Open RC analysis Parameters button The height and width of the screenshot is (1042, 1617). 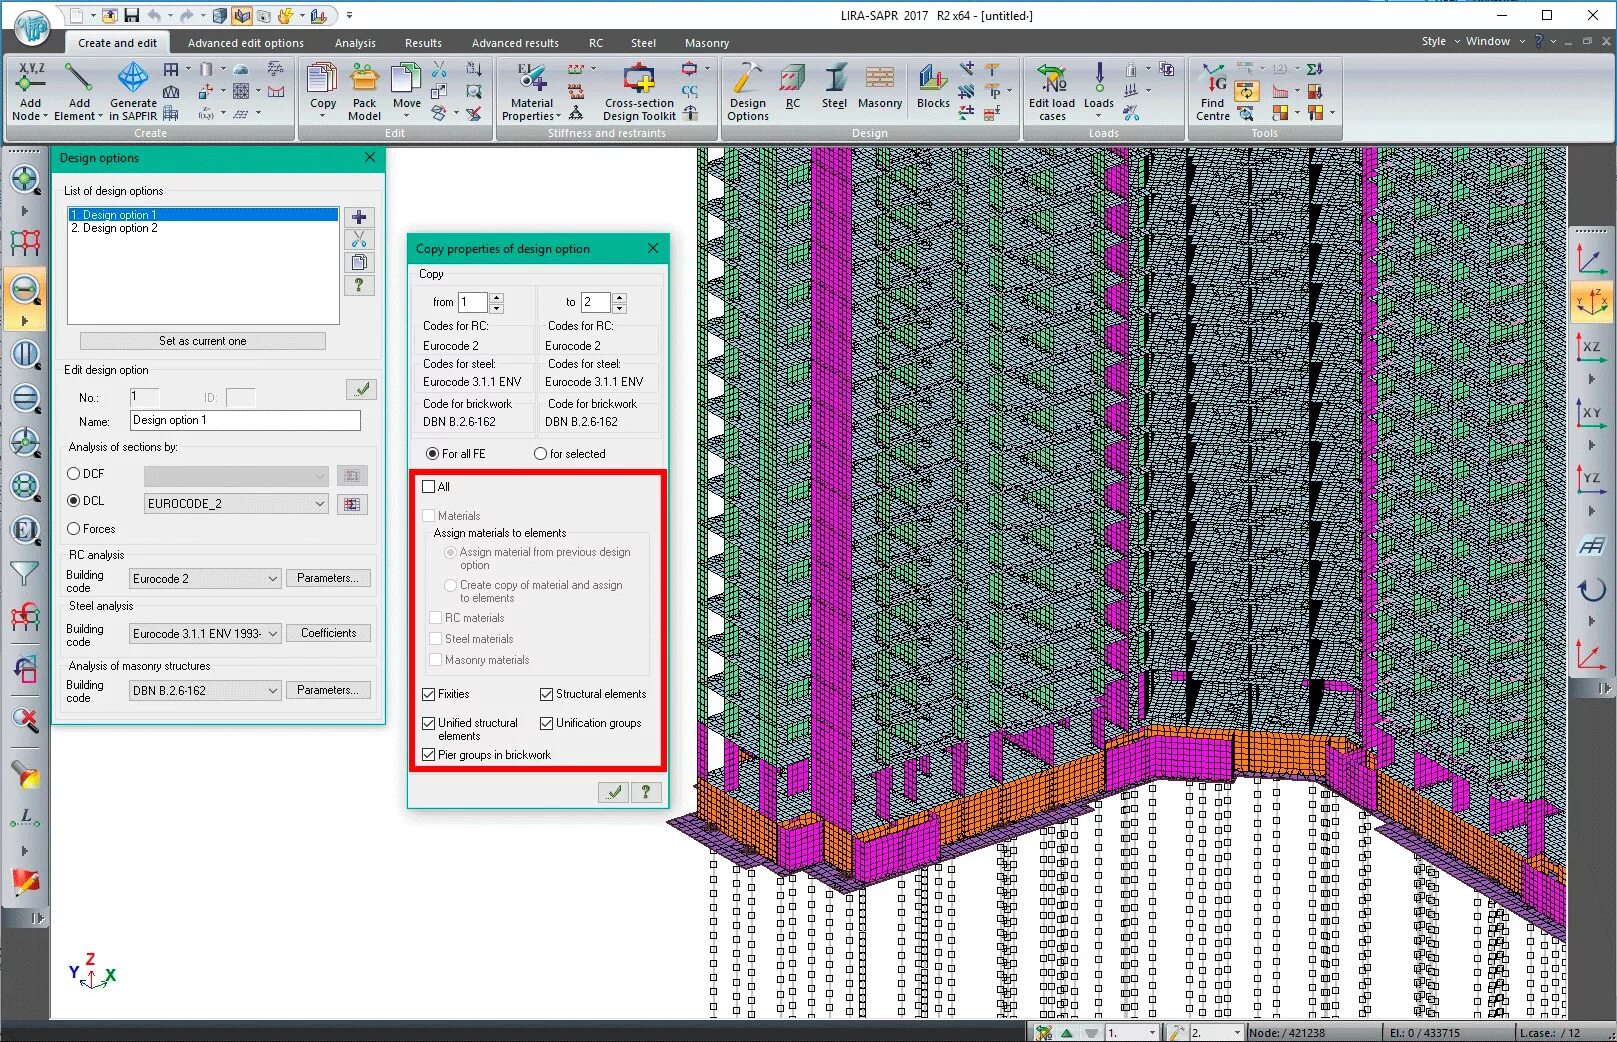pyautogui.click(x=328, y=578)
